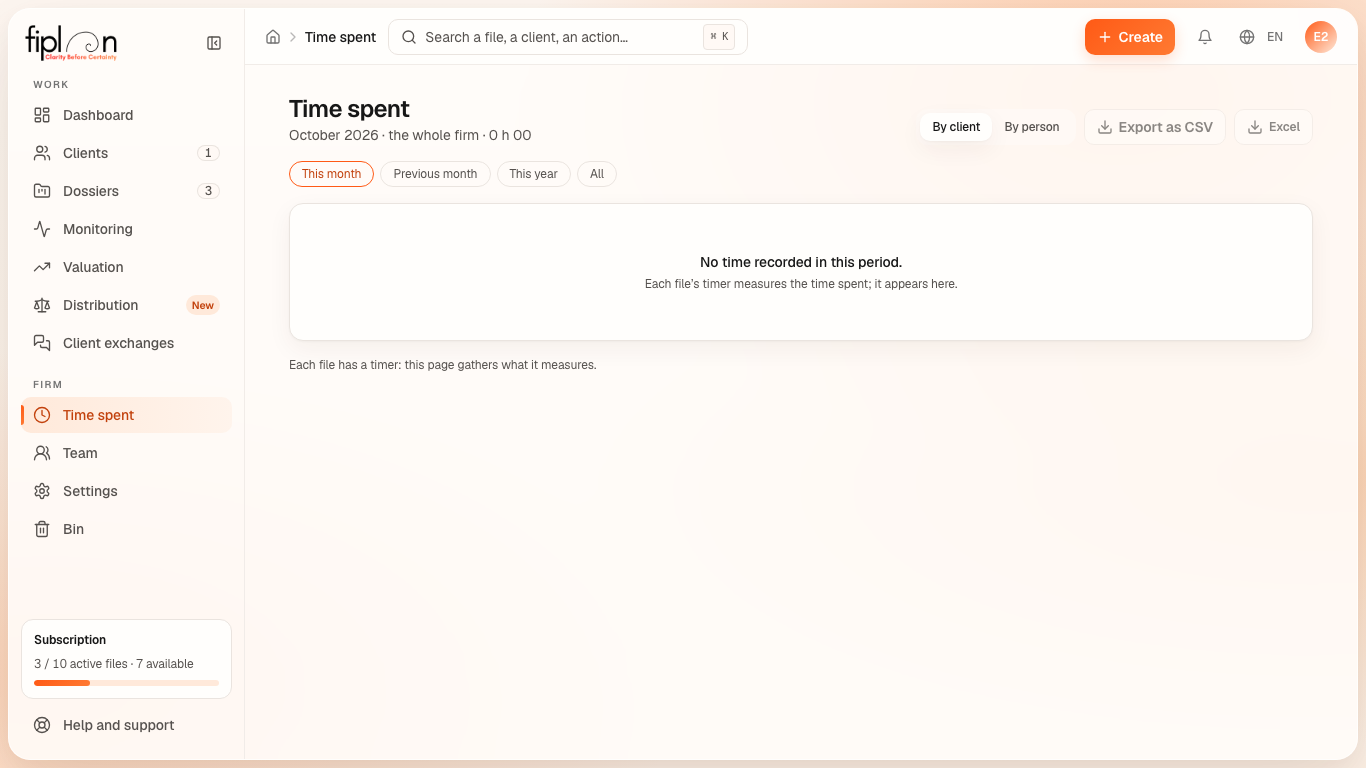Open the E2 user avatar menu
Image resolution: width=1366 pixels, height=768 pixels.
(1321, 37)
